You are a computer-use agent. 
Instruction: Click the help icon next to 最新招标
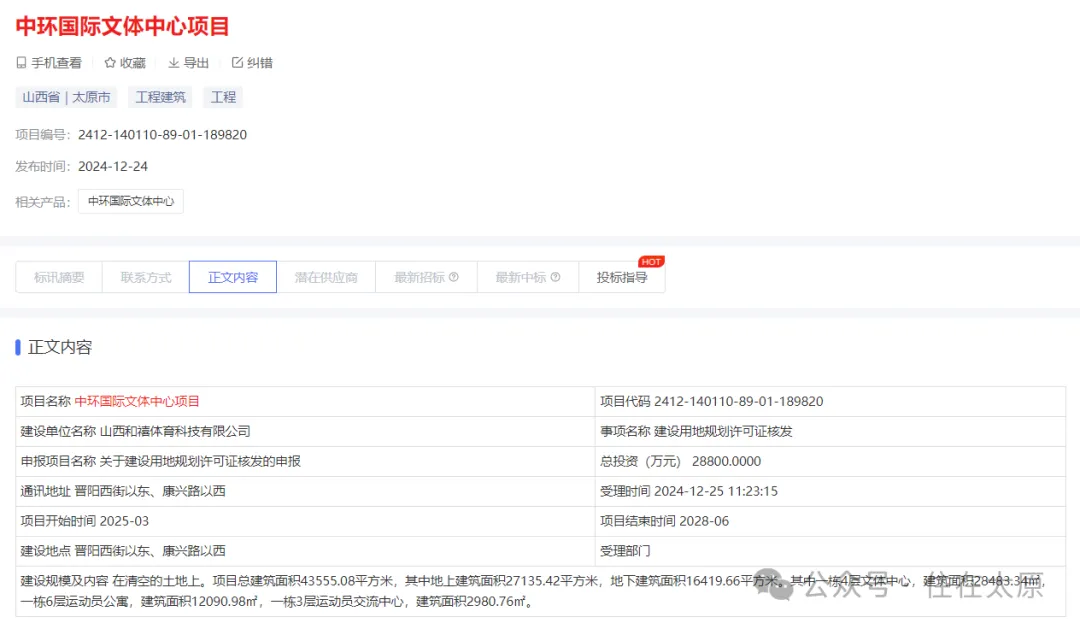[x=453, y=277]
